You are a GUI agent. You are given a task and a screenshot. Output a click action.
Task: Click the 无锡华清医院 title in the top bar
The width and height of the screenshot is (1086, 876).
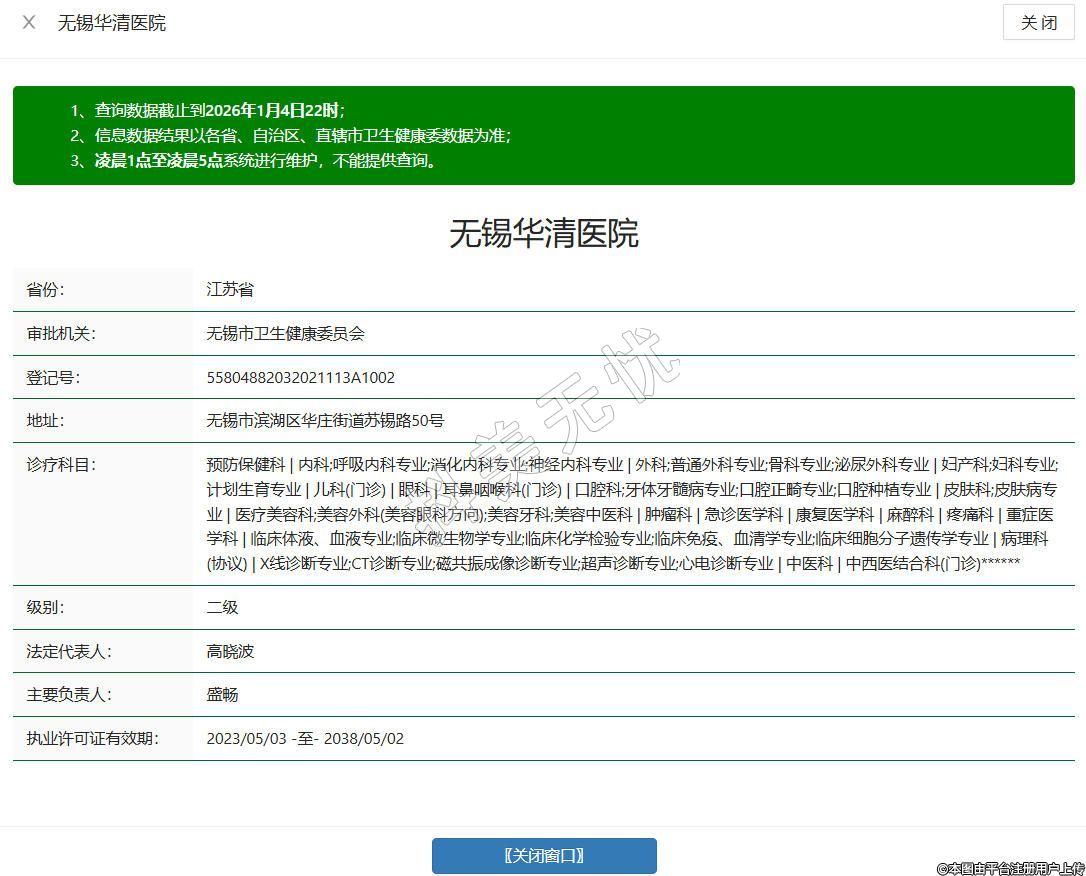point(112,23)
